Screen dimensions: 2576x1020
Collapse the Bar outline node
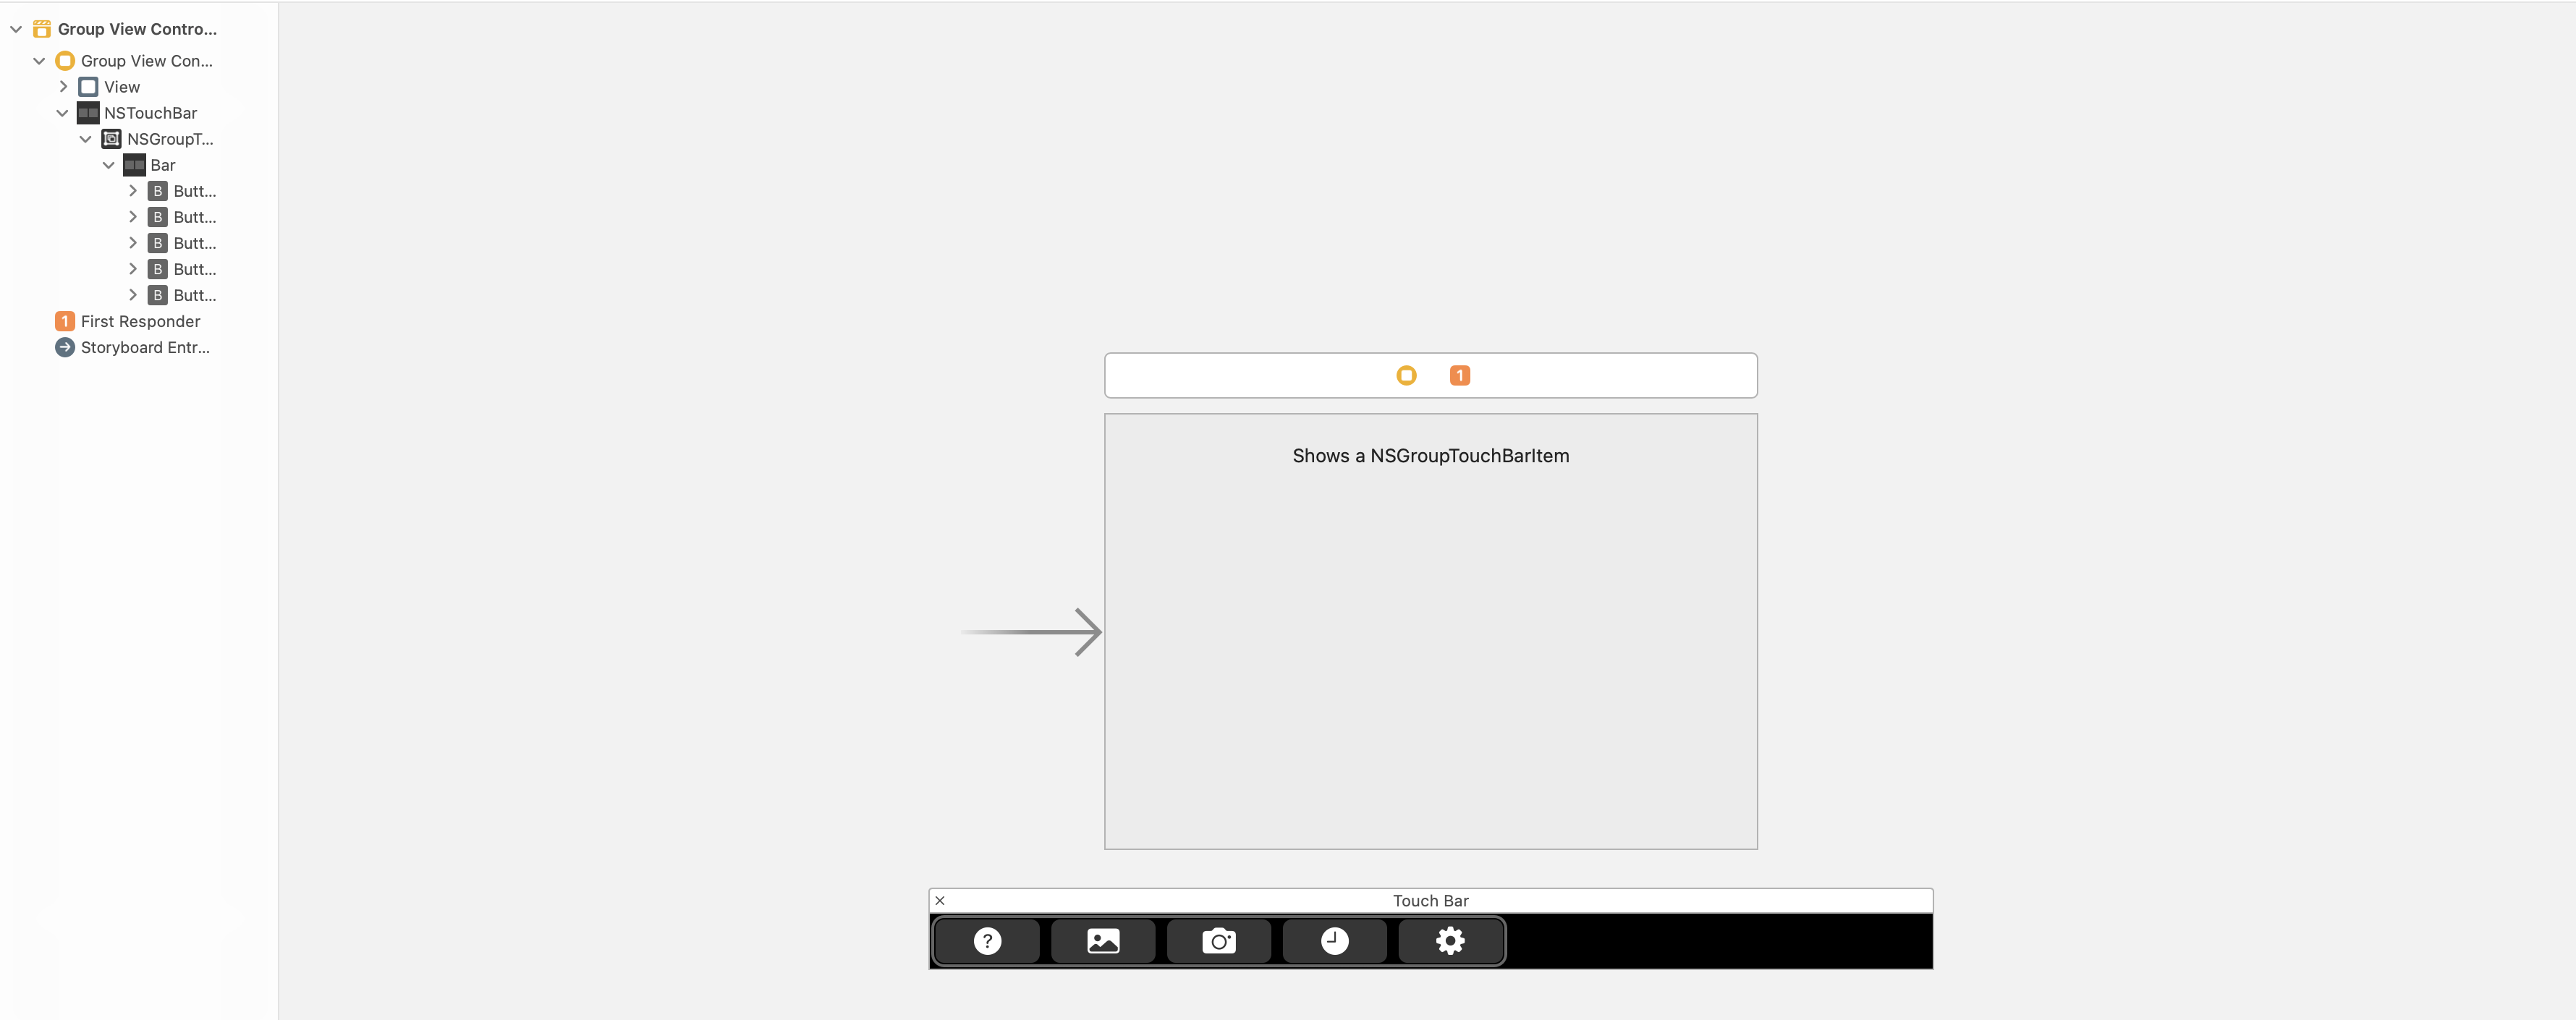108,165
